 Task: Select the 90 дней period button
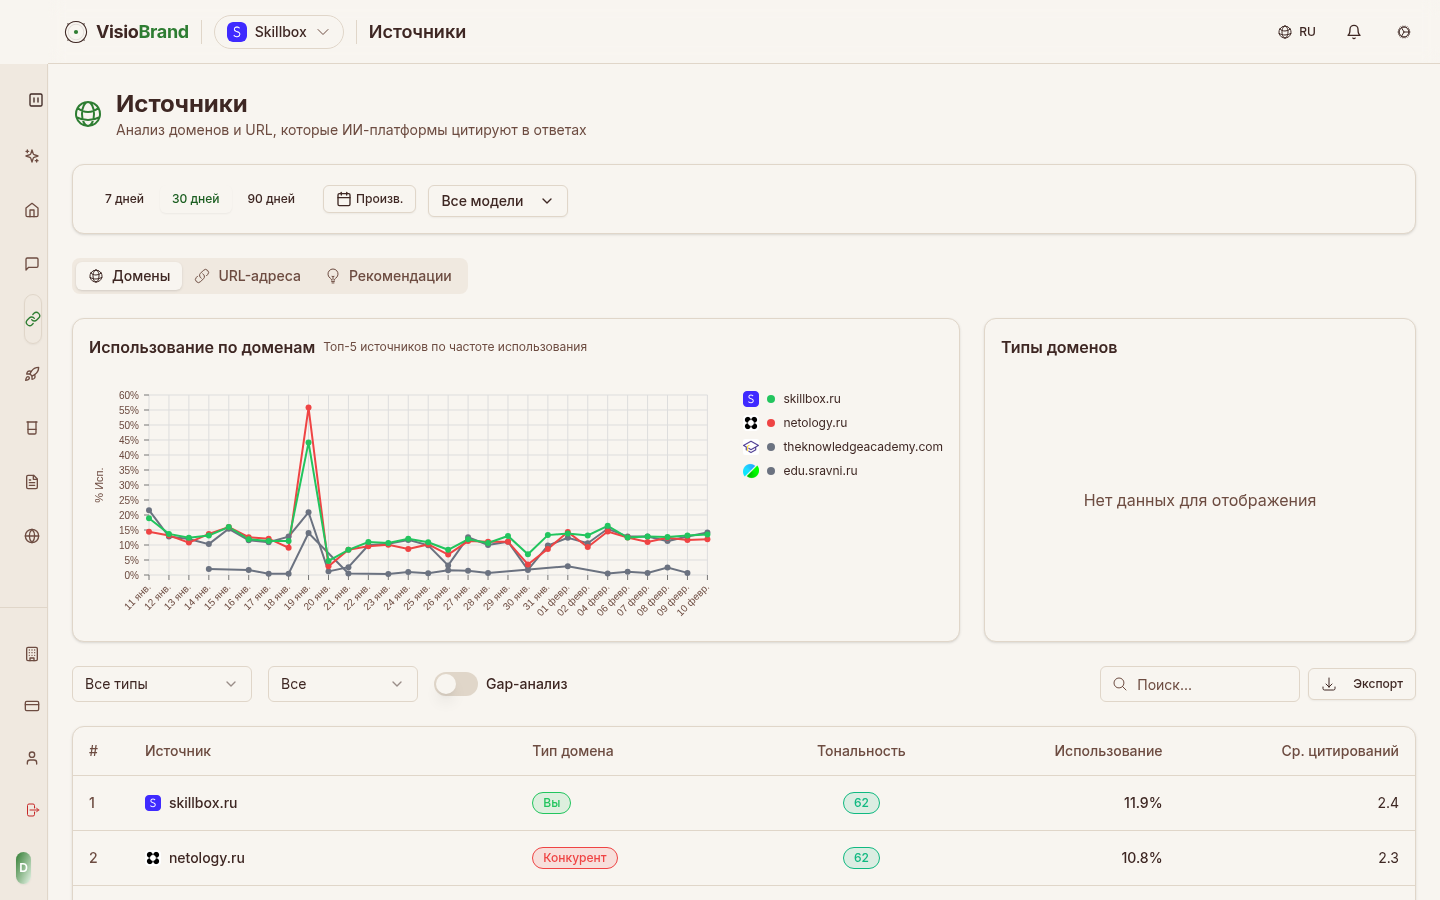click(x=271, y=199)
